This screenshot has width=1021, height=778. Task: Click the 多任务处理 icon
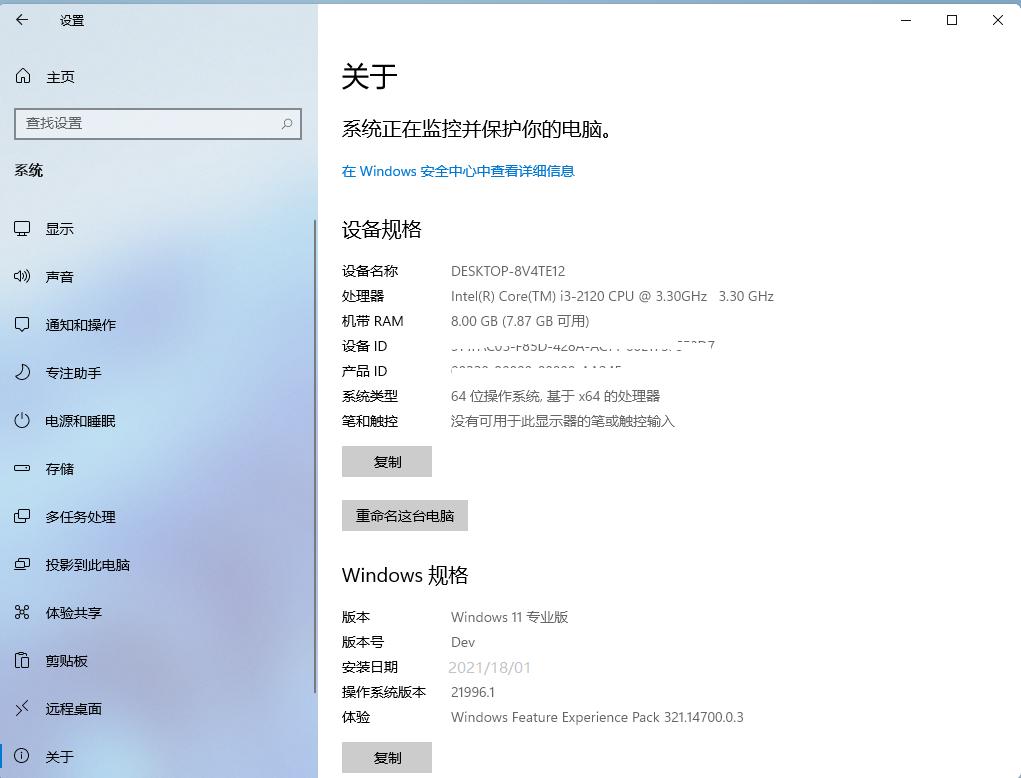[x=22, y=516]
